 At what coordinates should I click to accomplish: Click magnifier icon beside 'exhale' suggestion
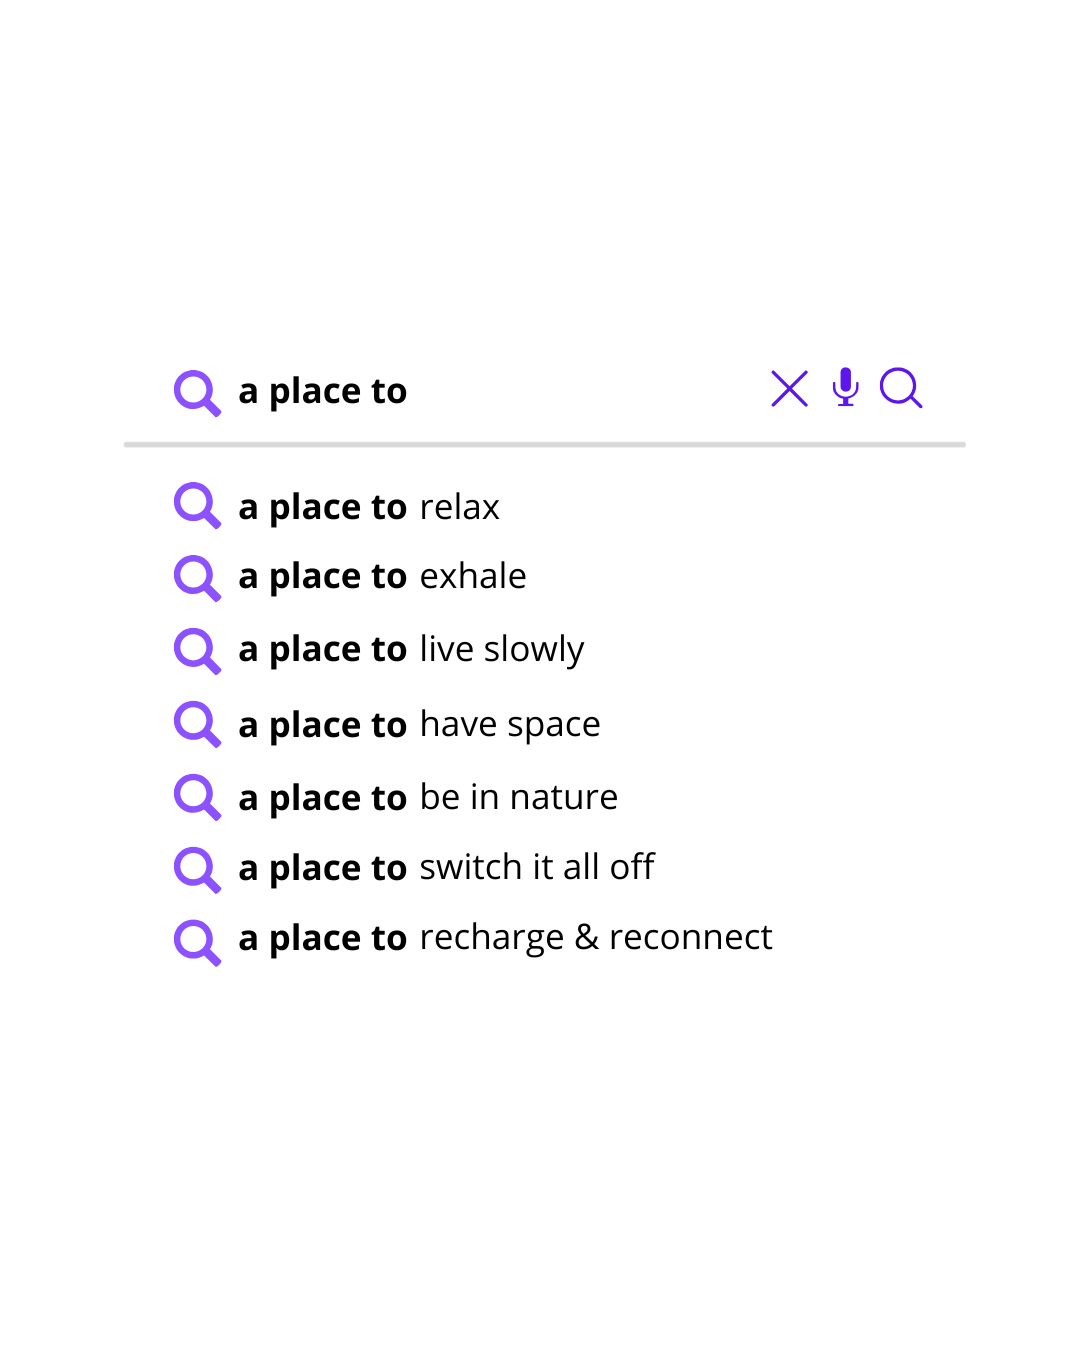coord(197,578)
